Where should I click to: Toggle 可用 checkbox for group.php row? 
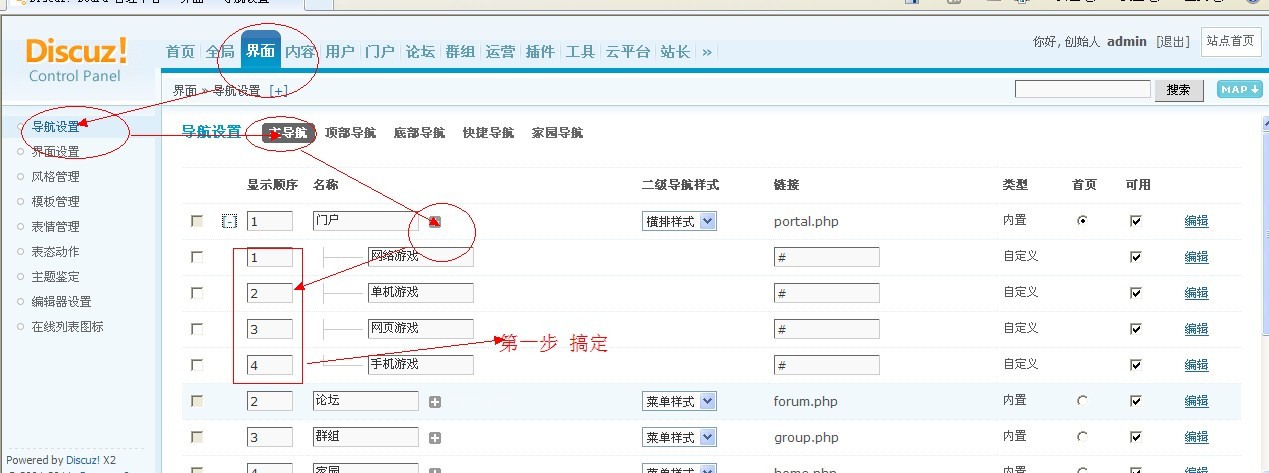pos(1135,437)
